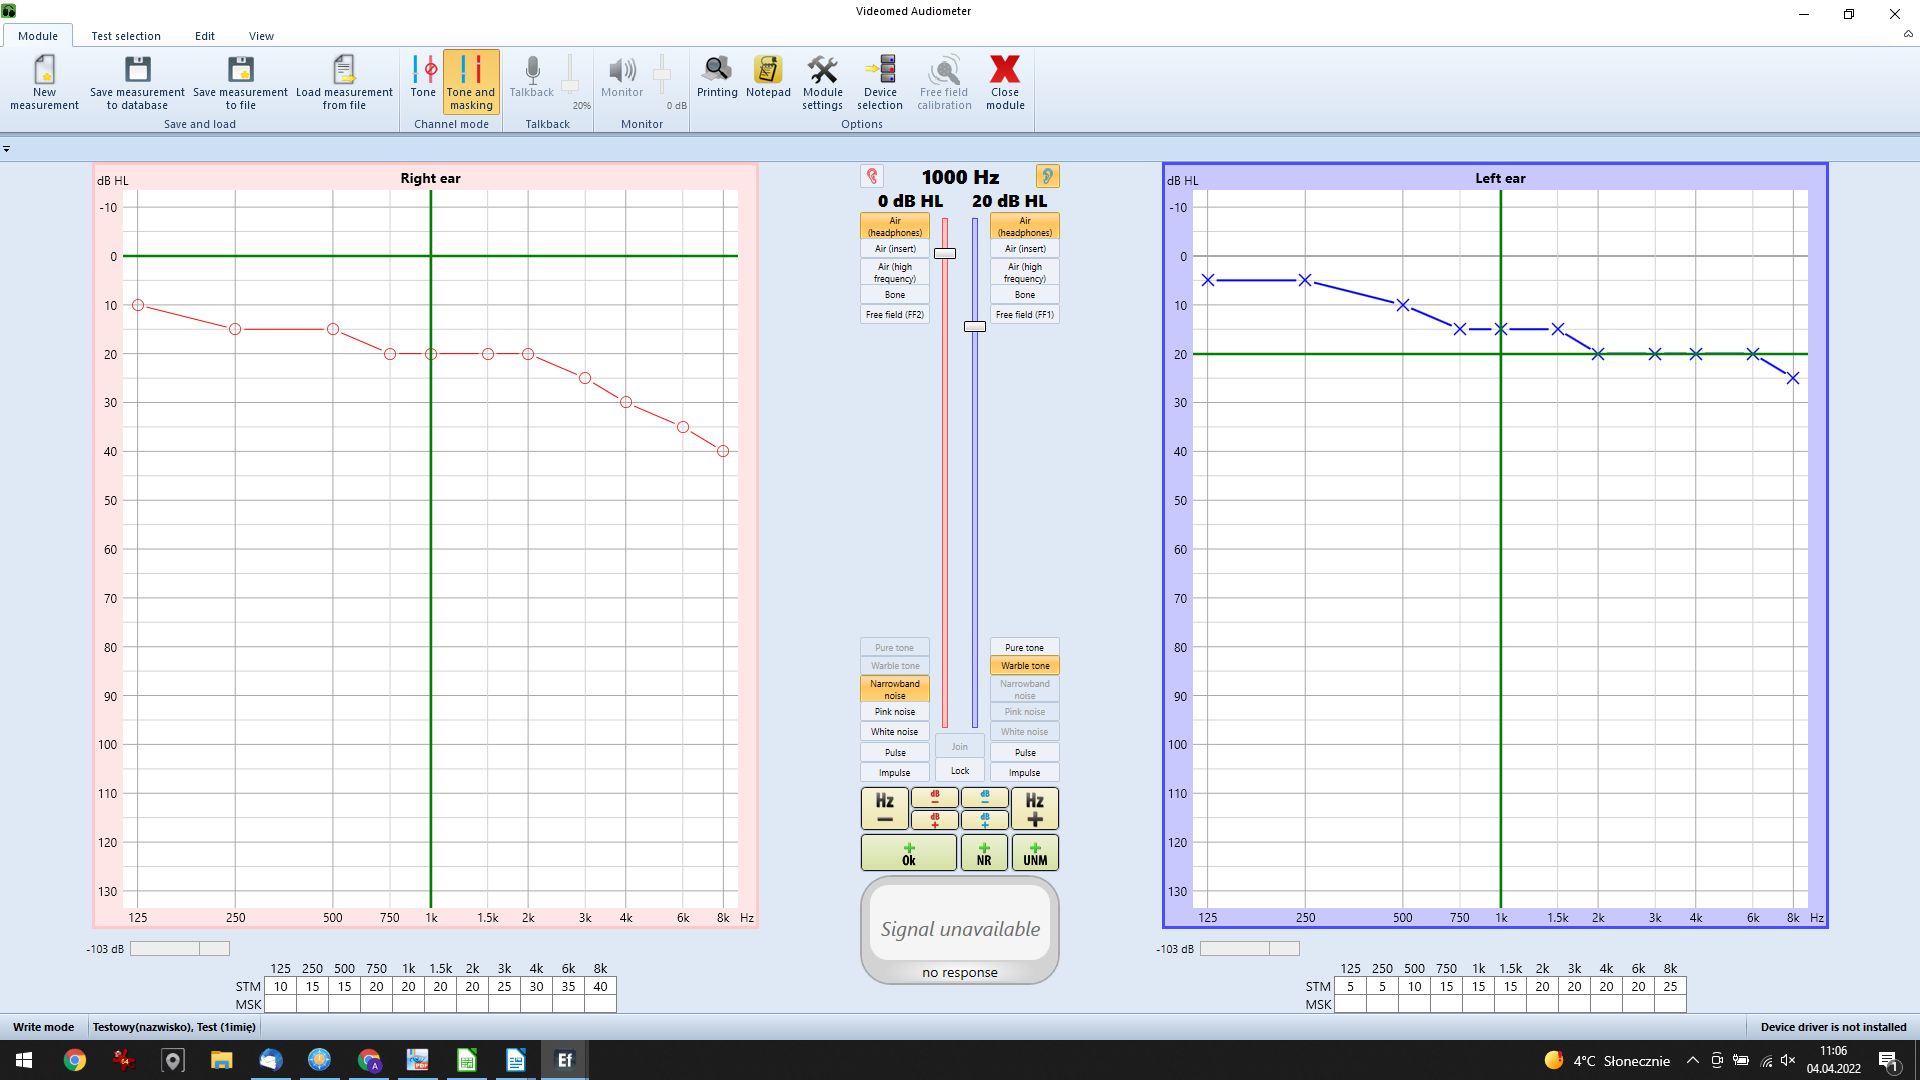Lower blue channel dB level

tap(985, 798)
